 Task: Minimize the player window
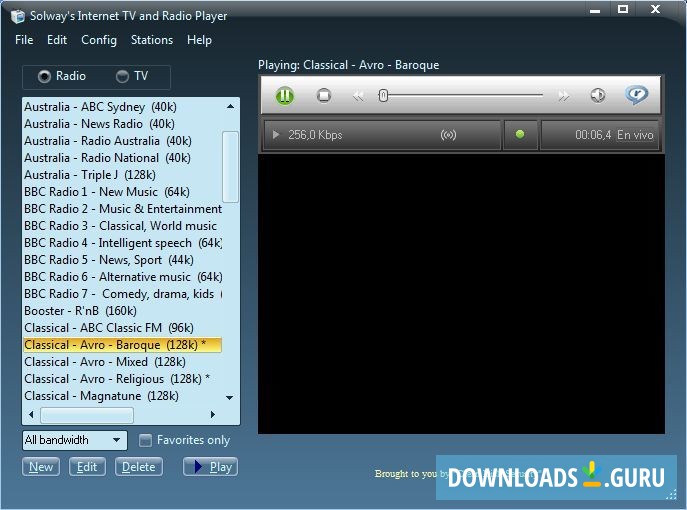595,10
